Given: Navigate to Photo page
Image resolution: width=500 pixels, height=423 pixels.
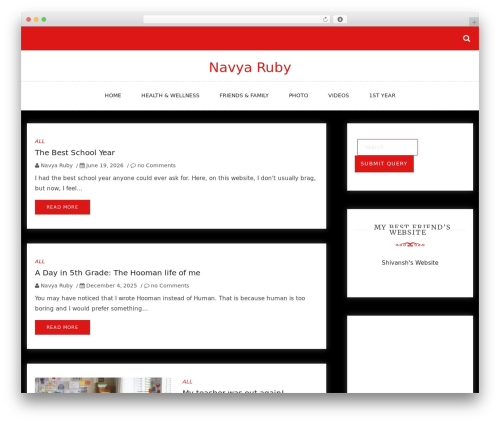Looking at the screenshot, I should 298,95.
